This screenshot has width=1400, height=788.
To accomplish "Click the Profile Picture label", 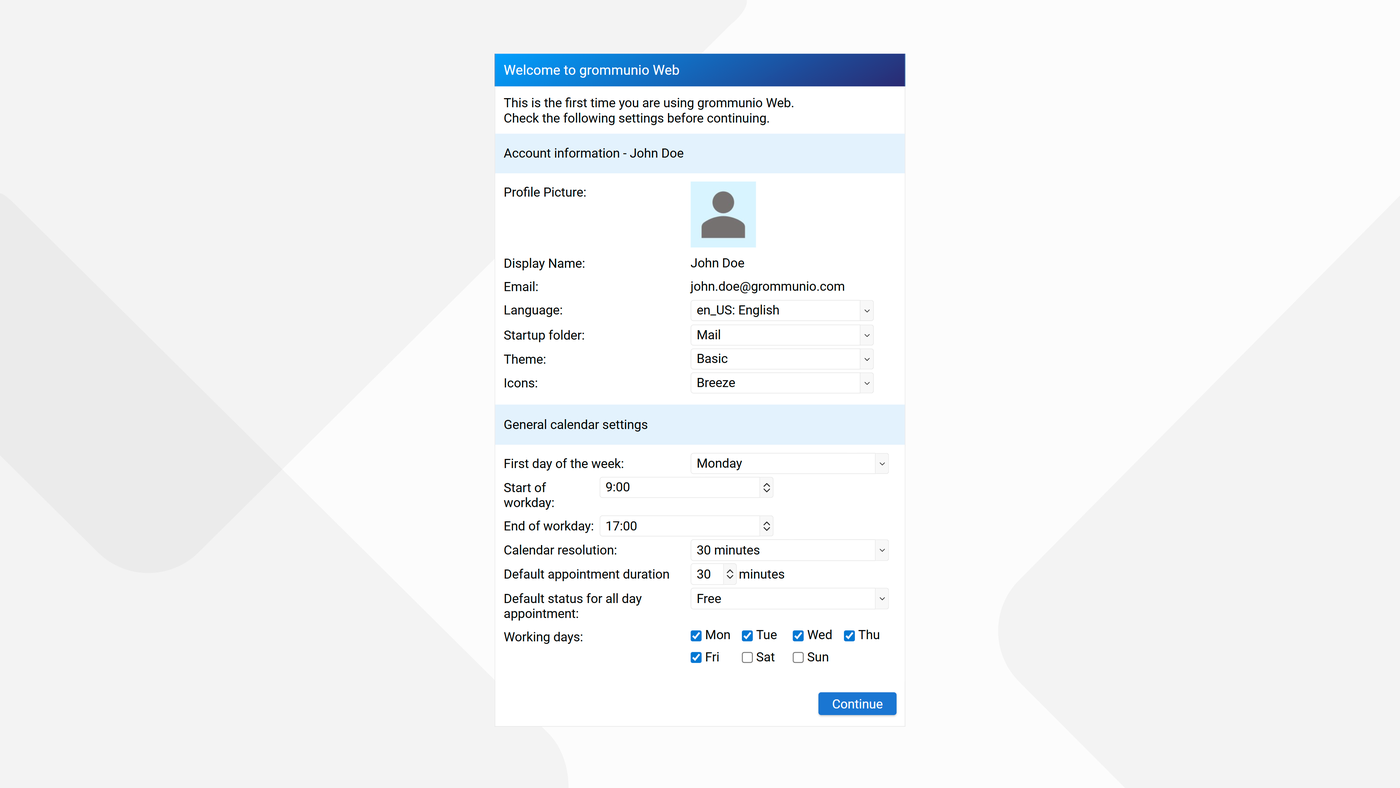I will click(545, 192).
